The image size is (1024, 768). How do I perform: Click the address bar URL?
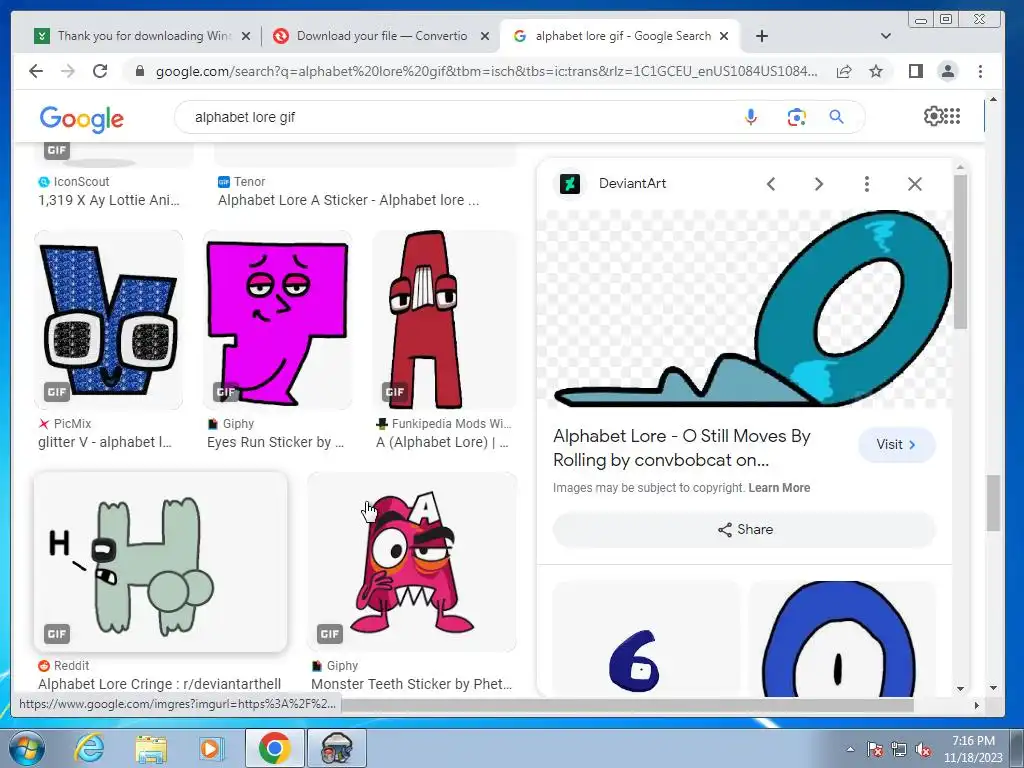tap(487, 71)
